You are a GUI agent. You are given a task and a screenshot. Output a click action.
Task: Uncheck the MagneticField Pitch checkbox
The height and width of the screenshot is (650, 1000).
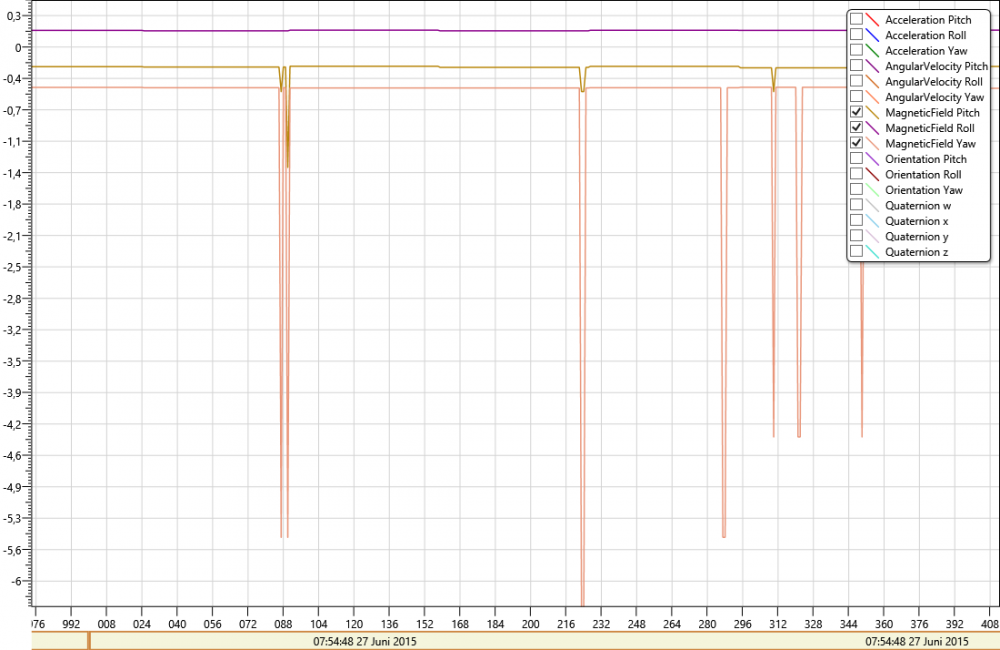point(856,113)
